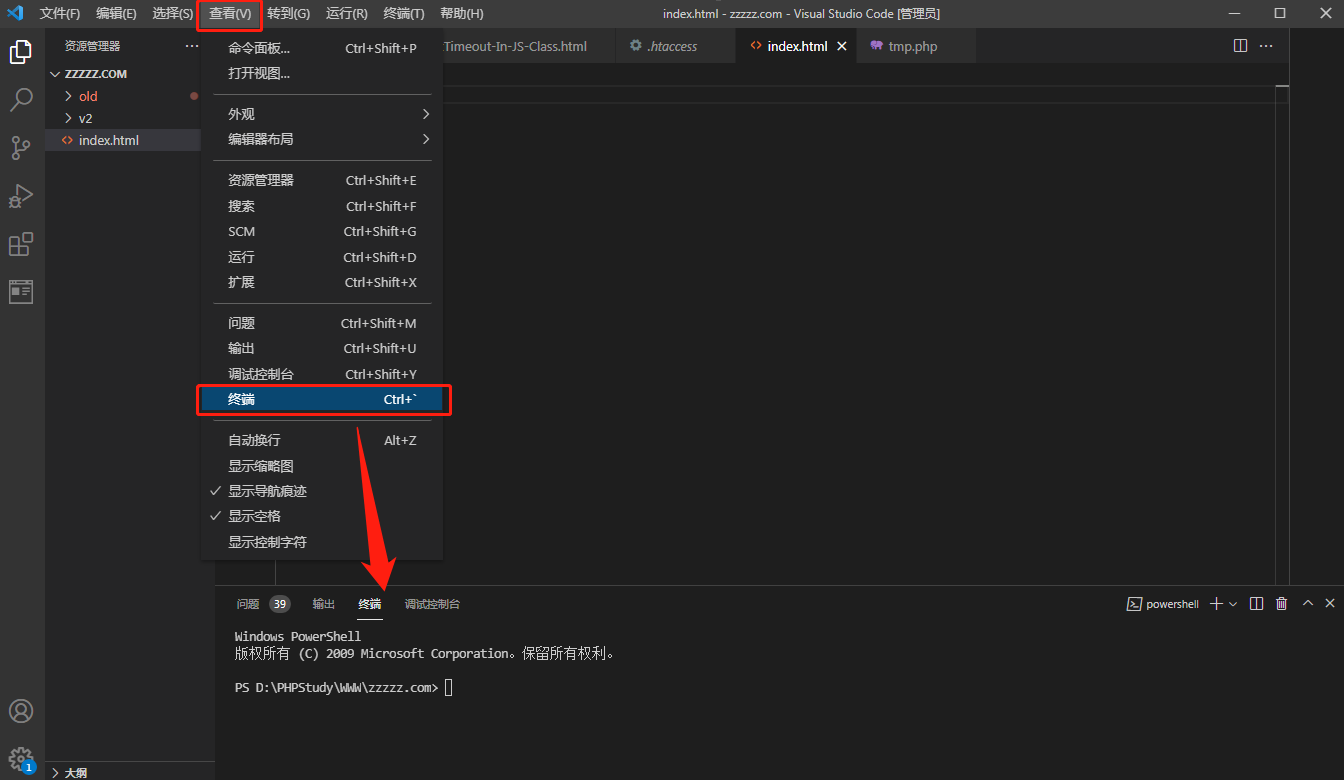Open the Accounts icon in the activity bar

click(x=21, y=710)
